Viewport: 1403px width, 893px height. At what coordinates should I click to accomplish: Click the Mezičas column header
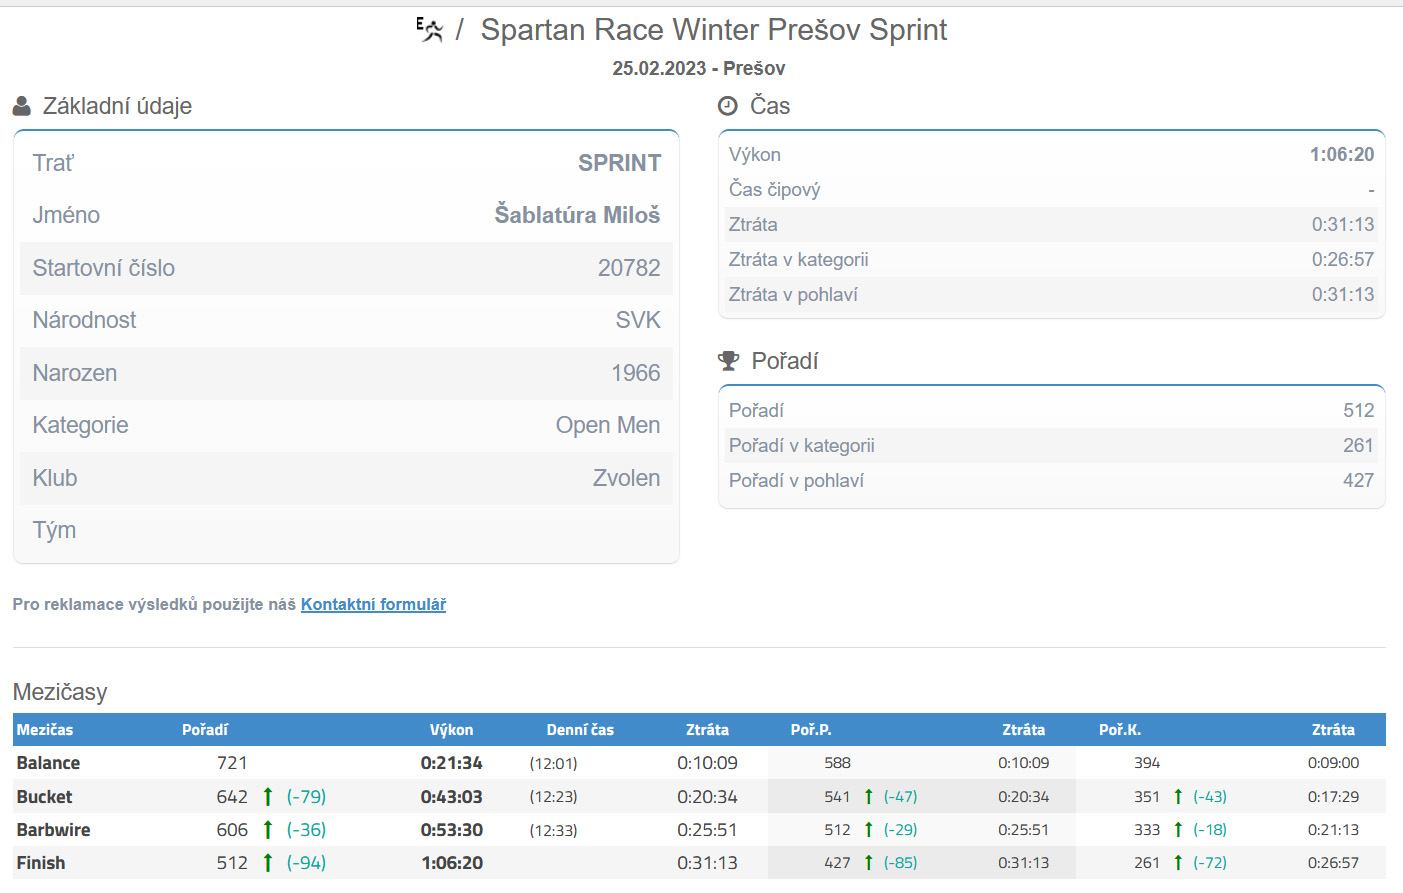(x=45, y=730)
